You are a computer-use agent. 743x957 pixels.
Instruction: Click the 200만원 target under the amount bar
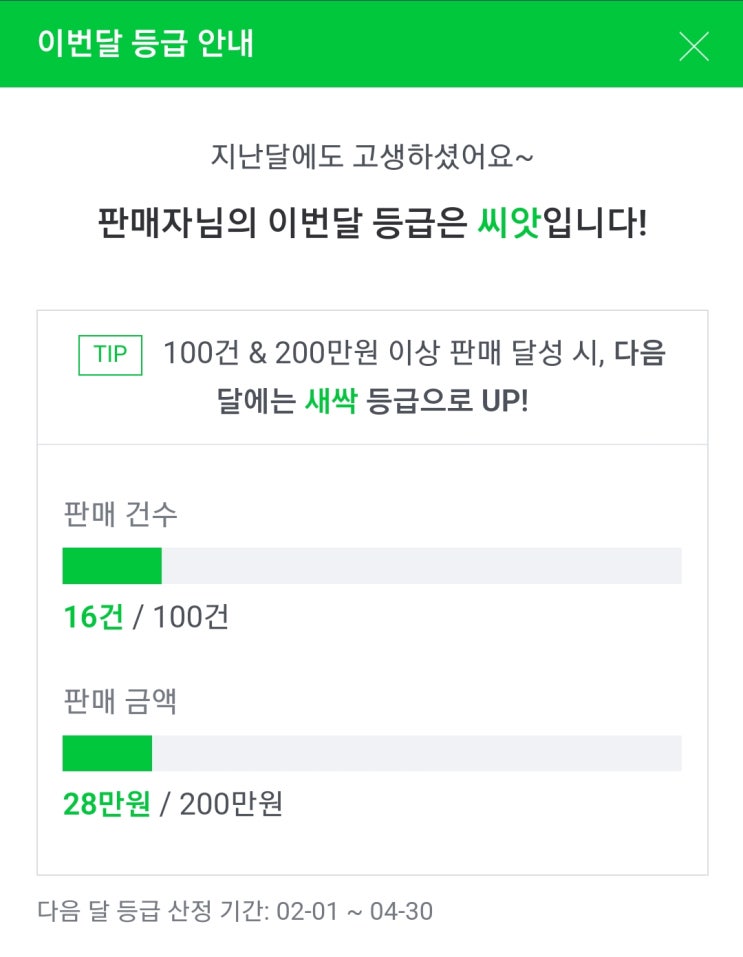(x=231, y=804)
